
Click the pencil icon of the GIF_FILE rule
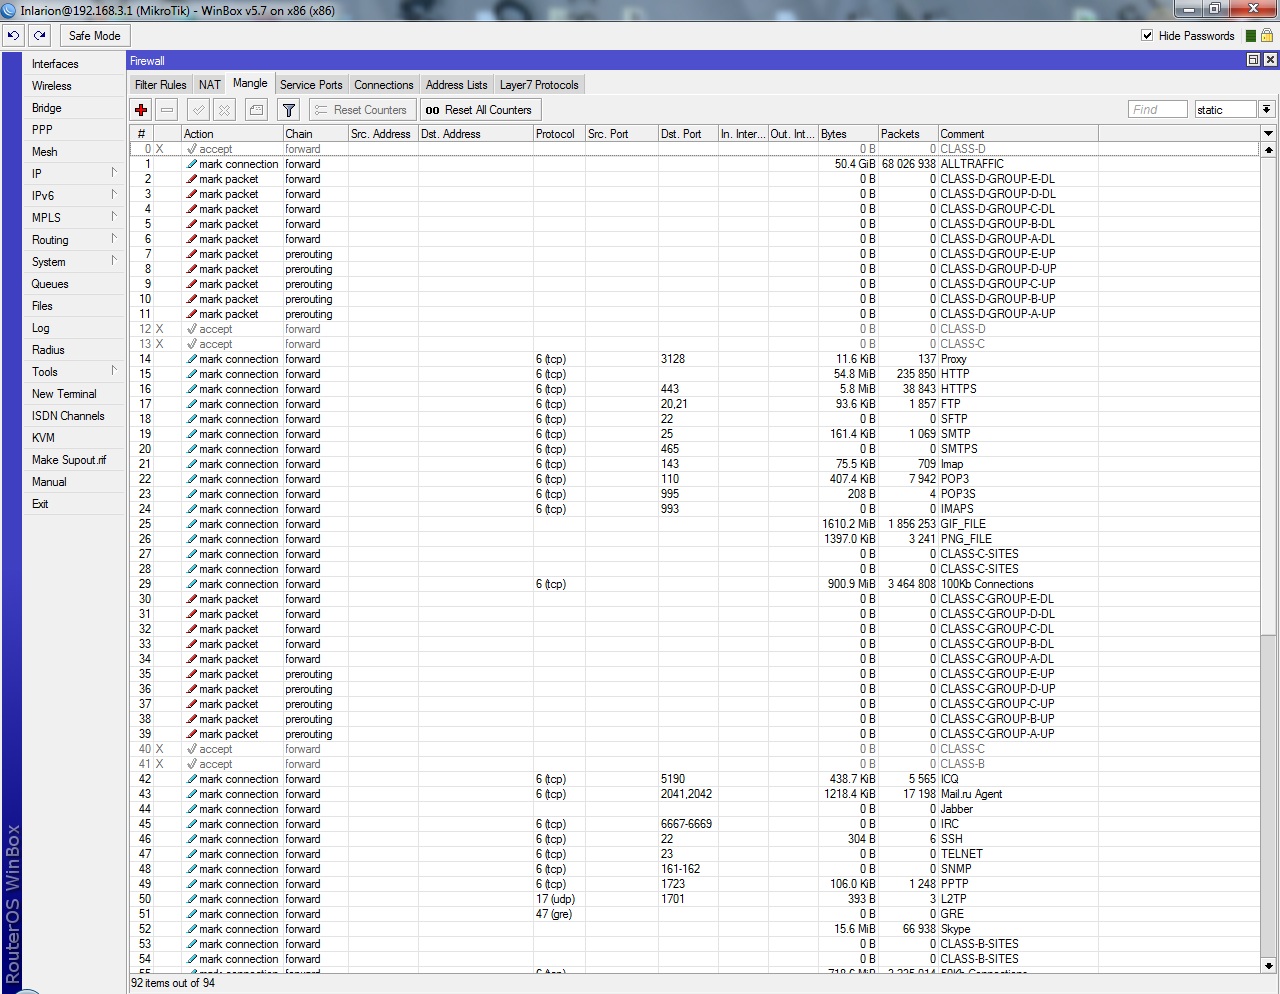(x=191, y=524)
